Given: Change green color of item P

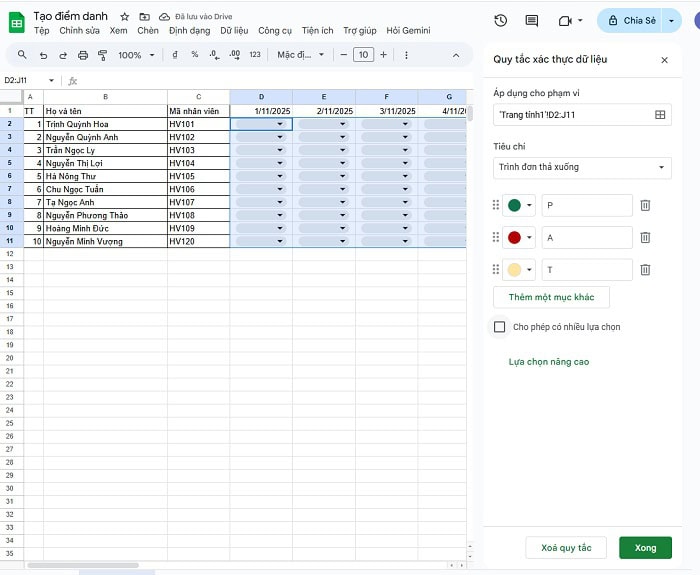Looking at the screenshot, I should click(x=519, y=205).
